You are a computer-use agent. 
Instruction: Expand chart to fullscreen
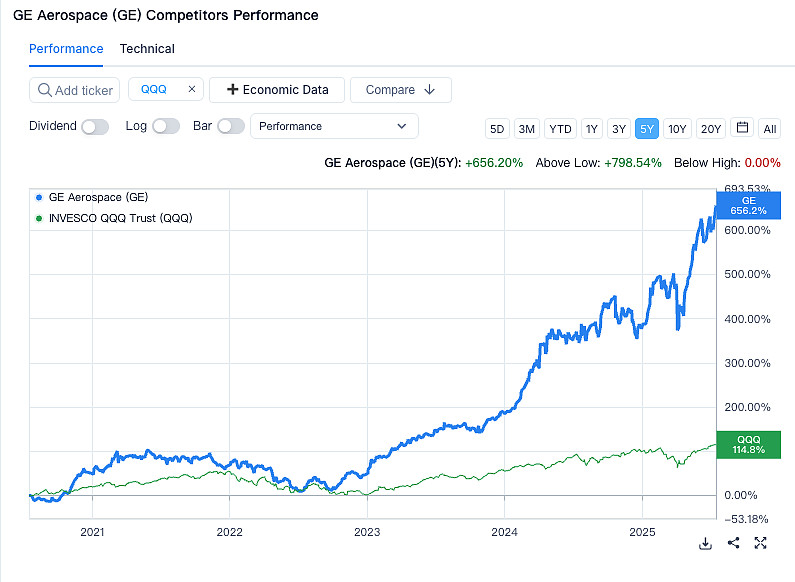[760, 543]
